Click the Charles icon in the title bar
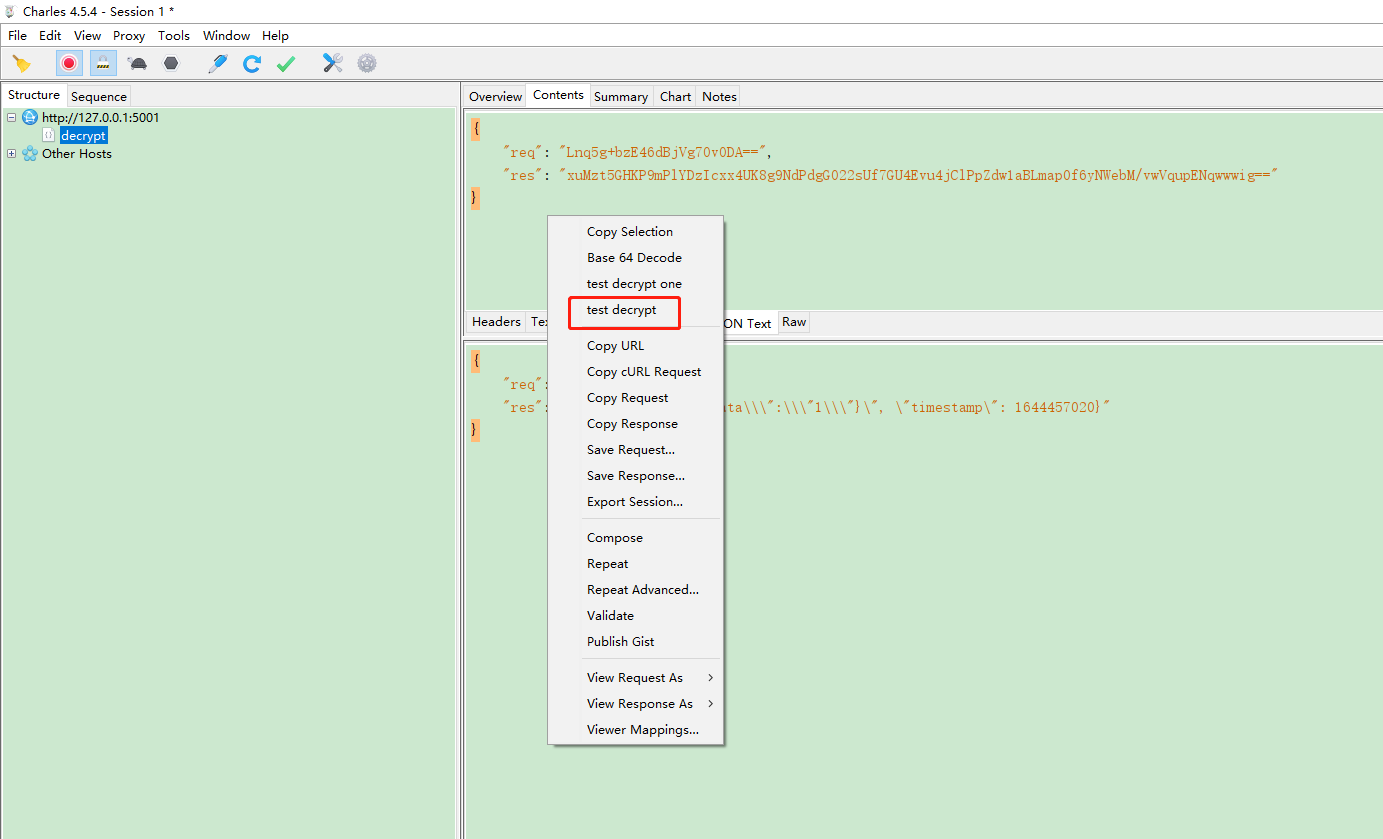 click(8, 11)
